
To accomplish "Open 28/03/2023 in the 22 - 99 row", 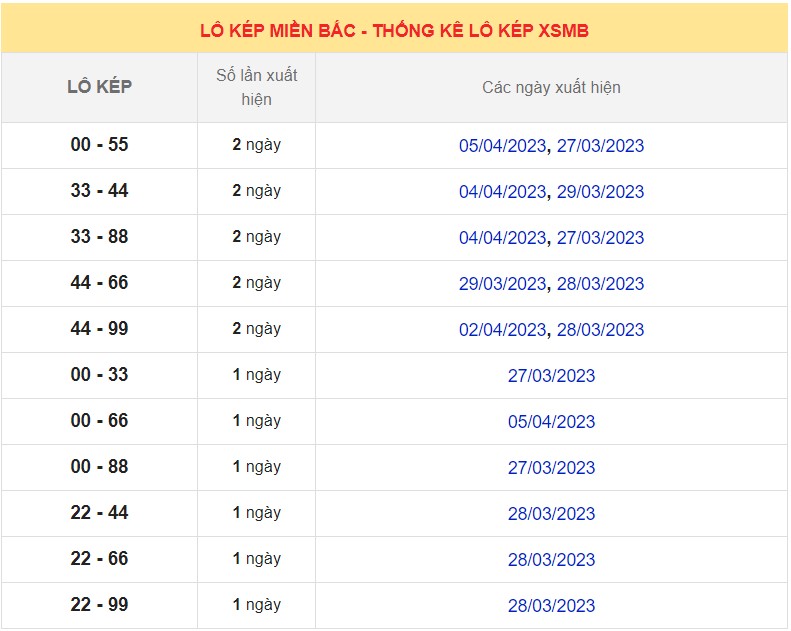I will pos(551,606).
